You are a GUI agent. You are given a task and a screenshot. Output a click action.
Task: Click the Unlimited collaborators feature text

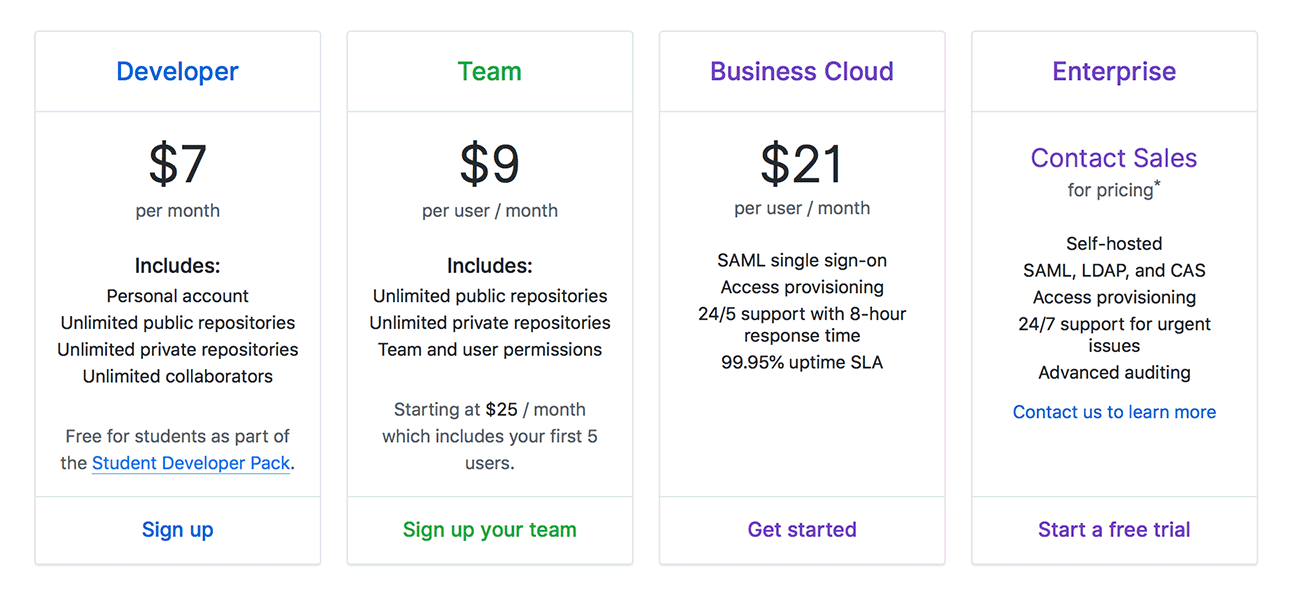click(x=178, y=376)
